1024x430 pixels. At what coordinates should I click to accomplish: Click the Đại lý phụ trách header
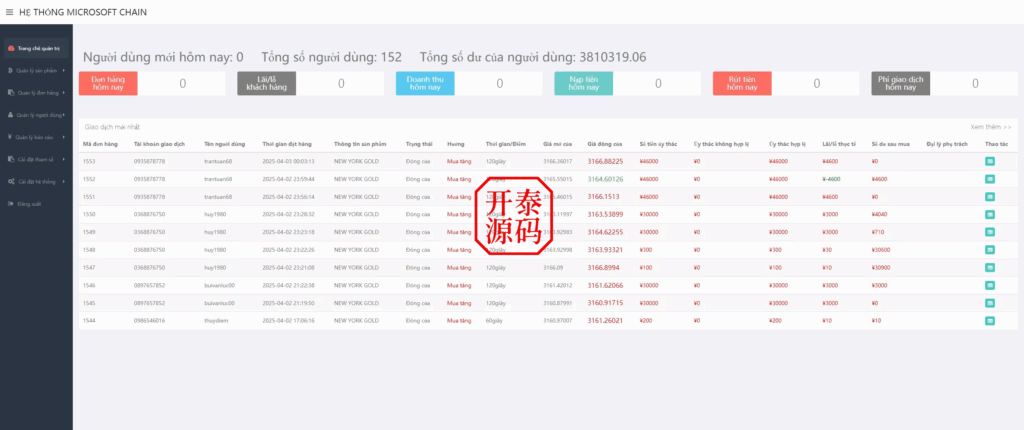947,144
